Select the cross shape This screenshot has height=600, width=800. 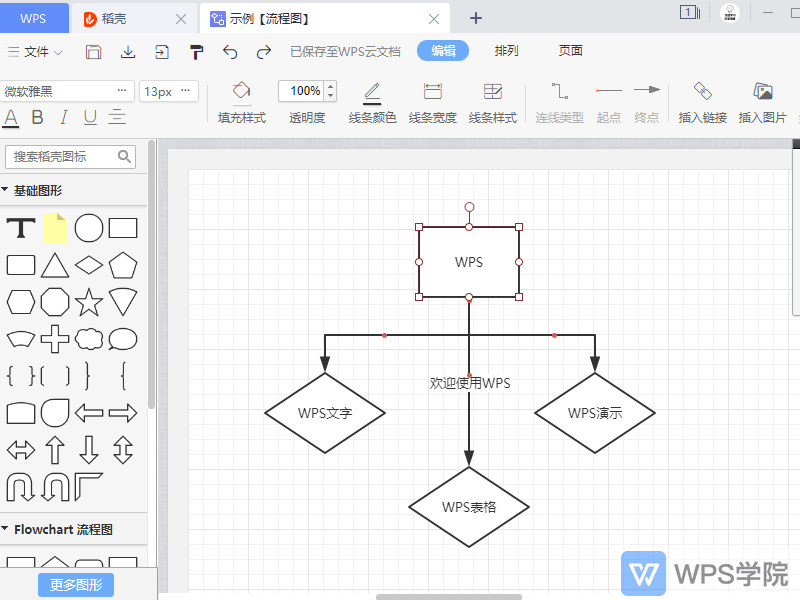pyautogui.click(x=55, y=339)
